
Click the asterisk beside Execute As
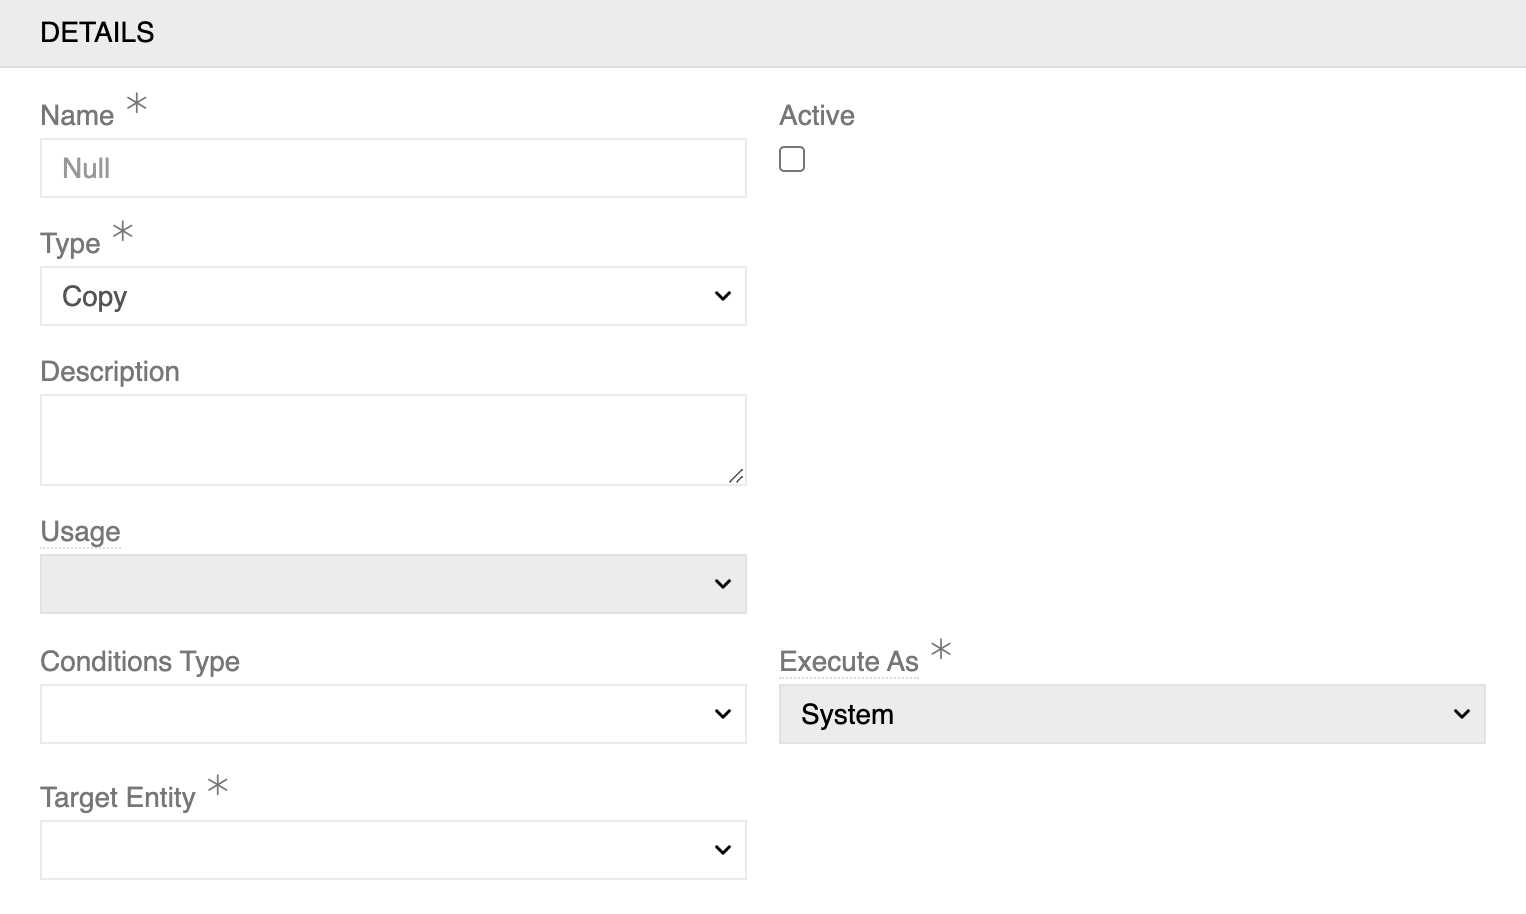click(x=940, y=650)
